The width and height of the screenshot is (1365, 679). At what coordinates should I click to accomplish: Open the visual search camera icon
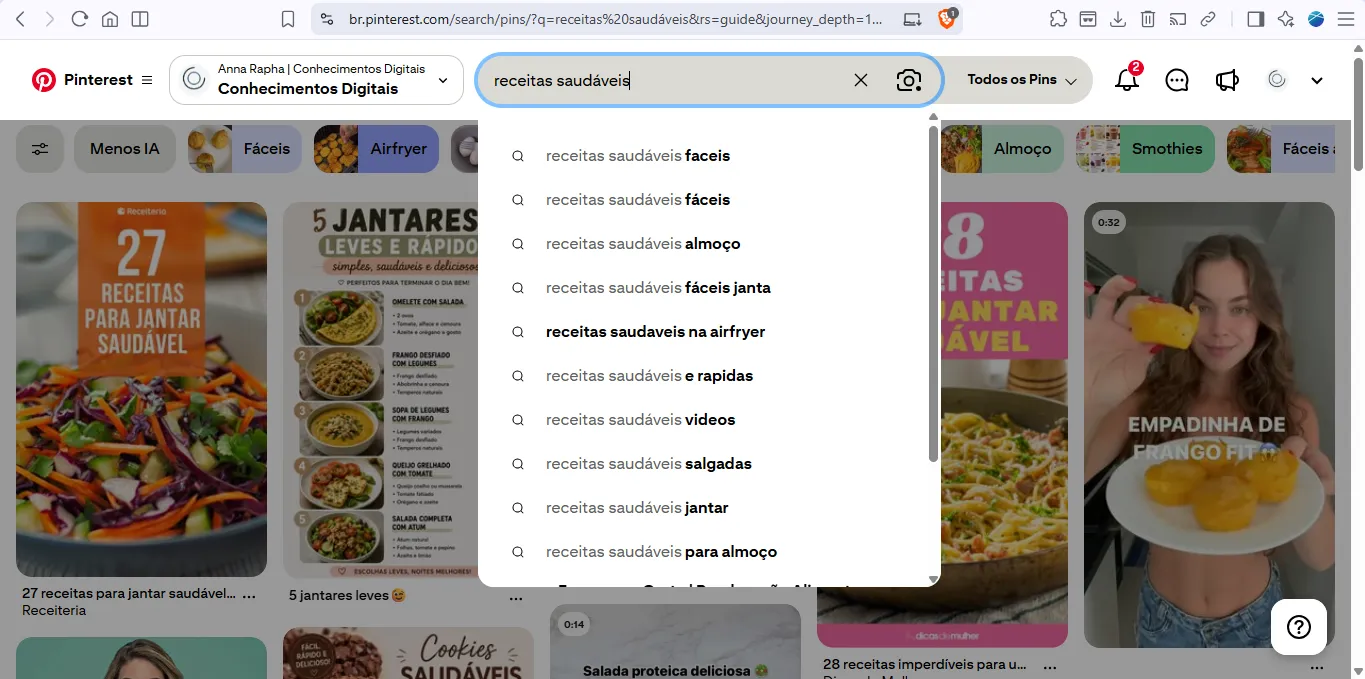coord(909,80)
